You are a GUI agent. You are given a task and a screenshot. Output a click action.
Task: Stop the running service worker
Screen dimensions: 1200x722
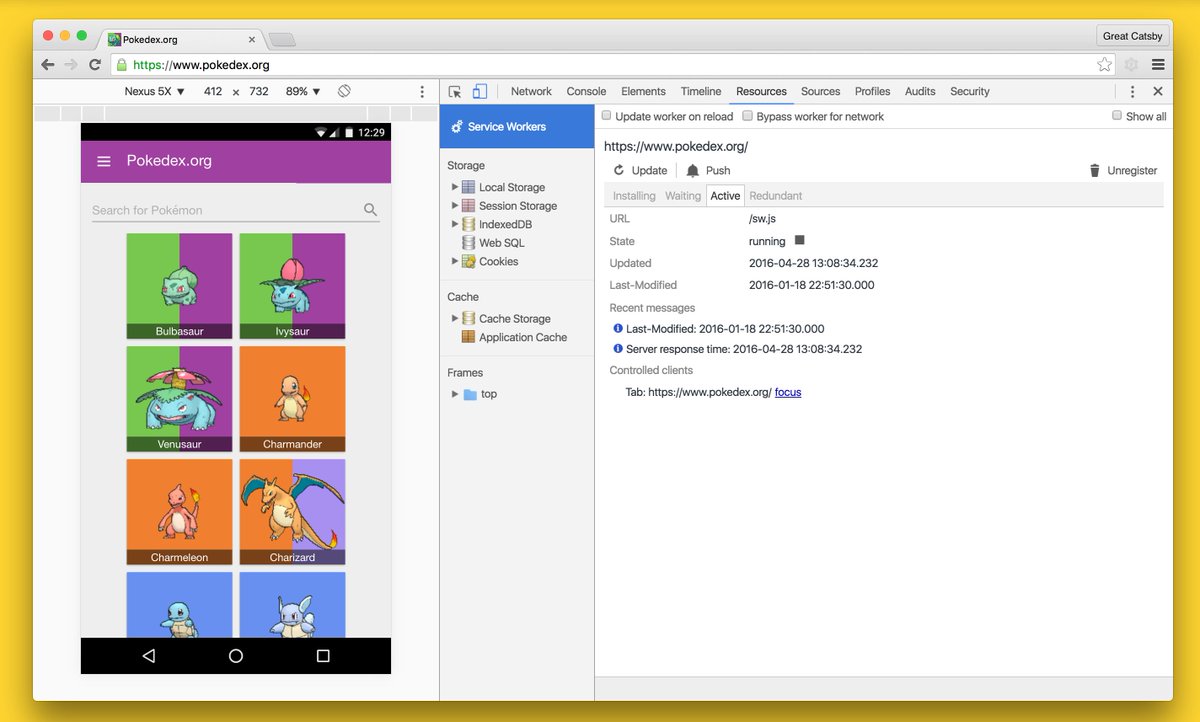pyautogui.click(x=799, y=241)
